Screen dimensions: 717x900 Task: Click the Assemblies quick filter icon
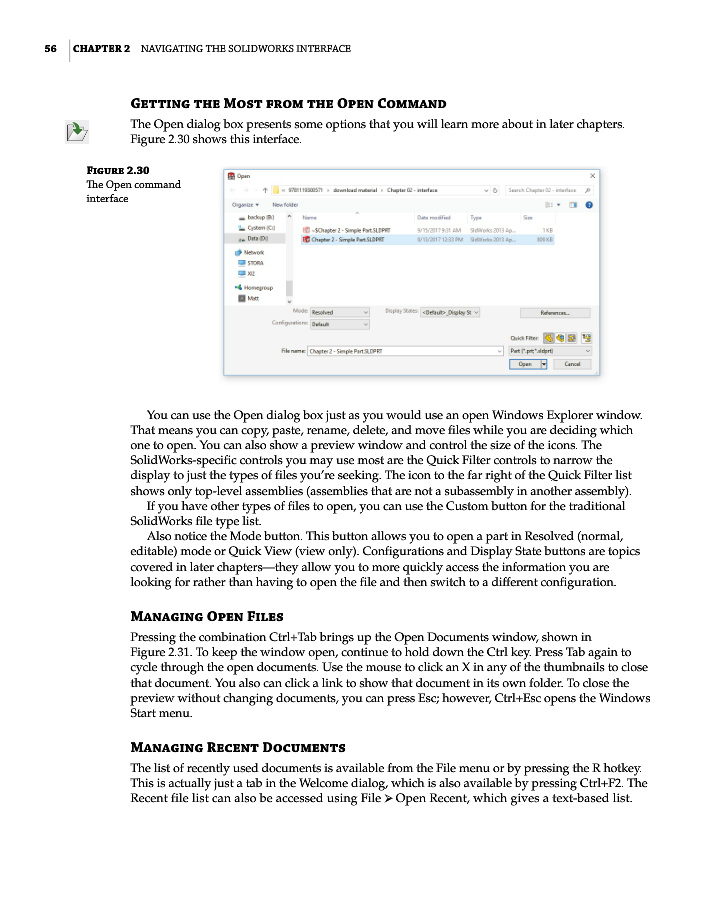(560, 338)
